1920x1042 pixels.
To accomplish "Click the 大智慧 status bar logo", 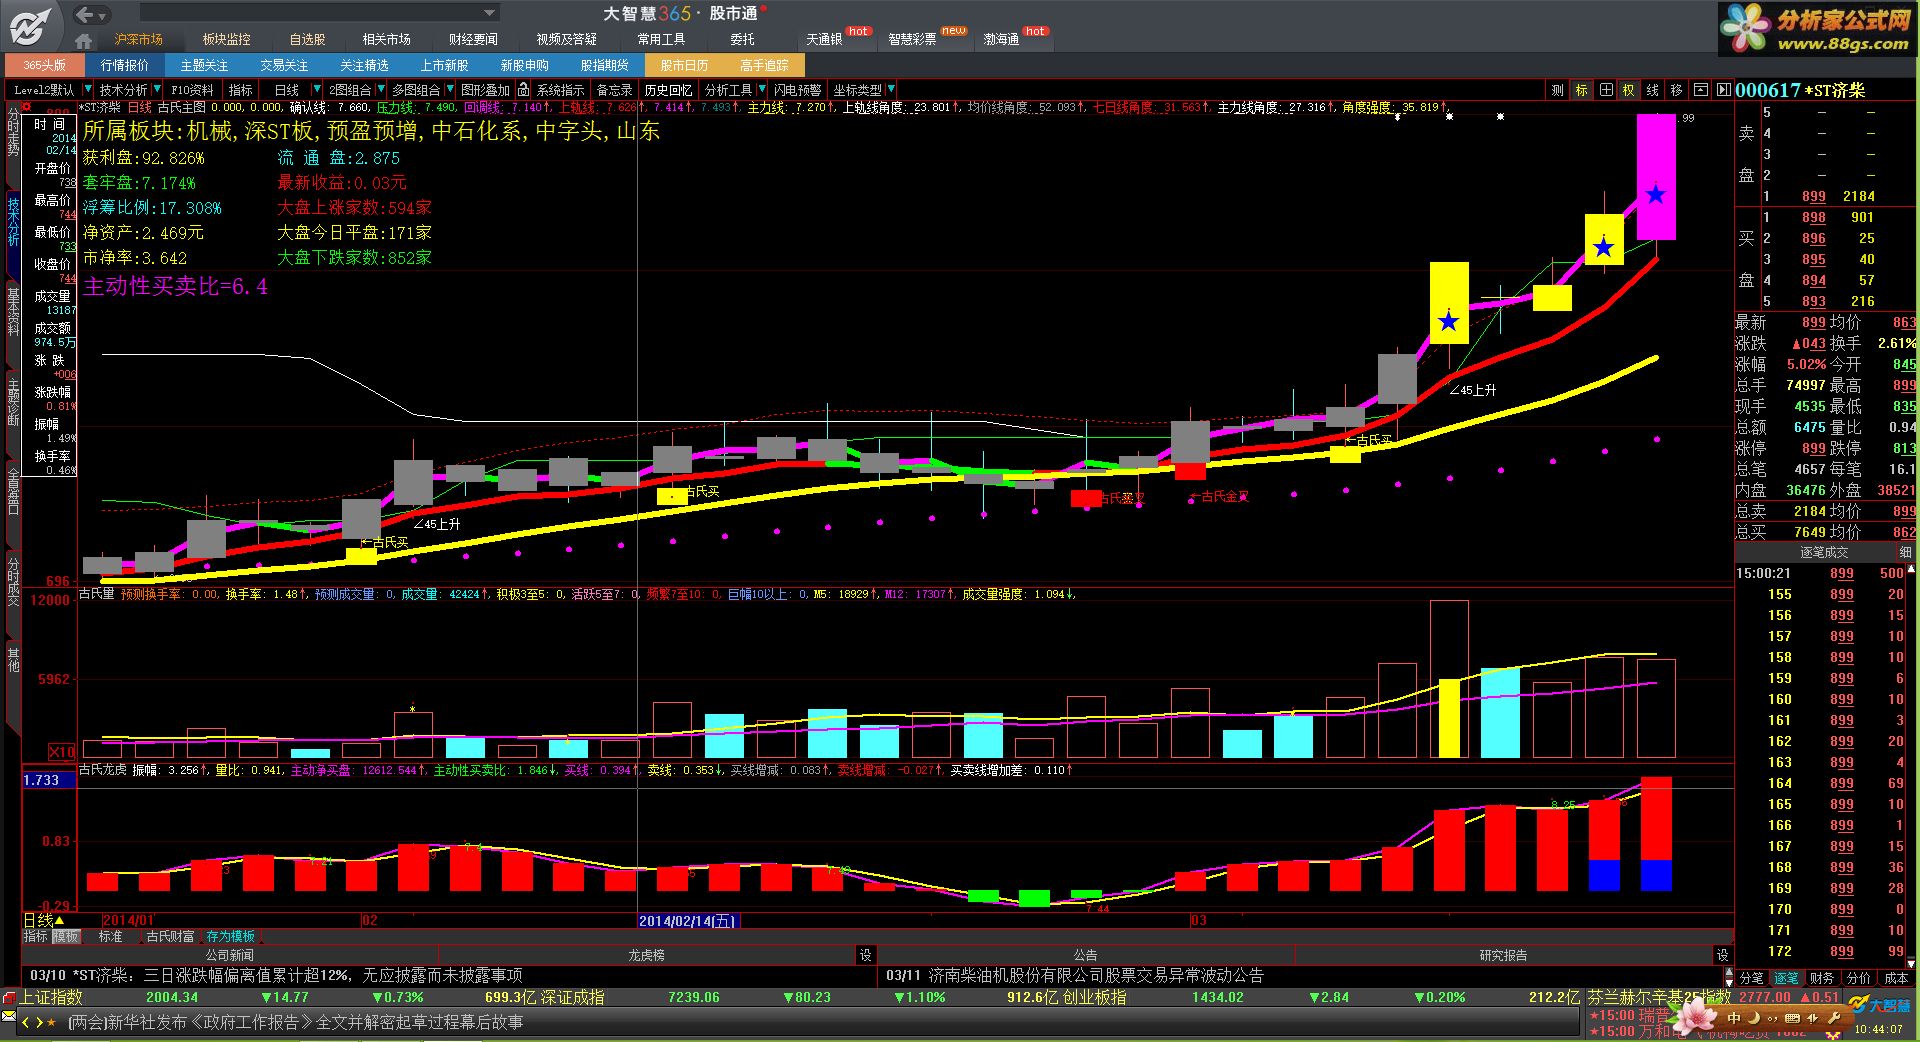I will pyautogui.click(x=1877, y=1003).
